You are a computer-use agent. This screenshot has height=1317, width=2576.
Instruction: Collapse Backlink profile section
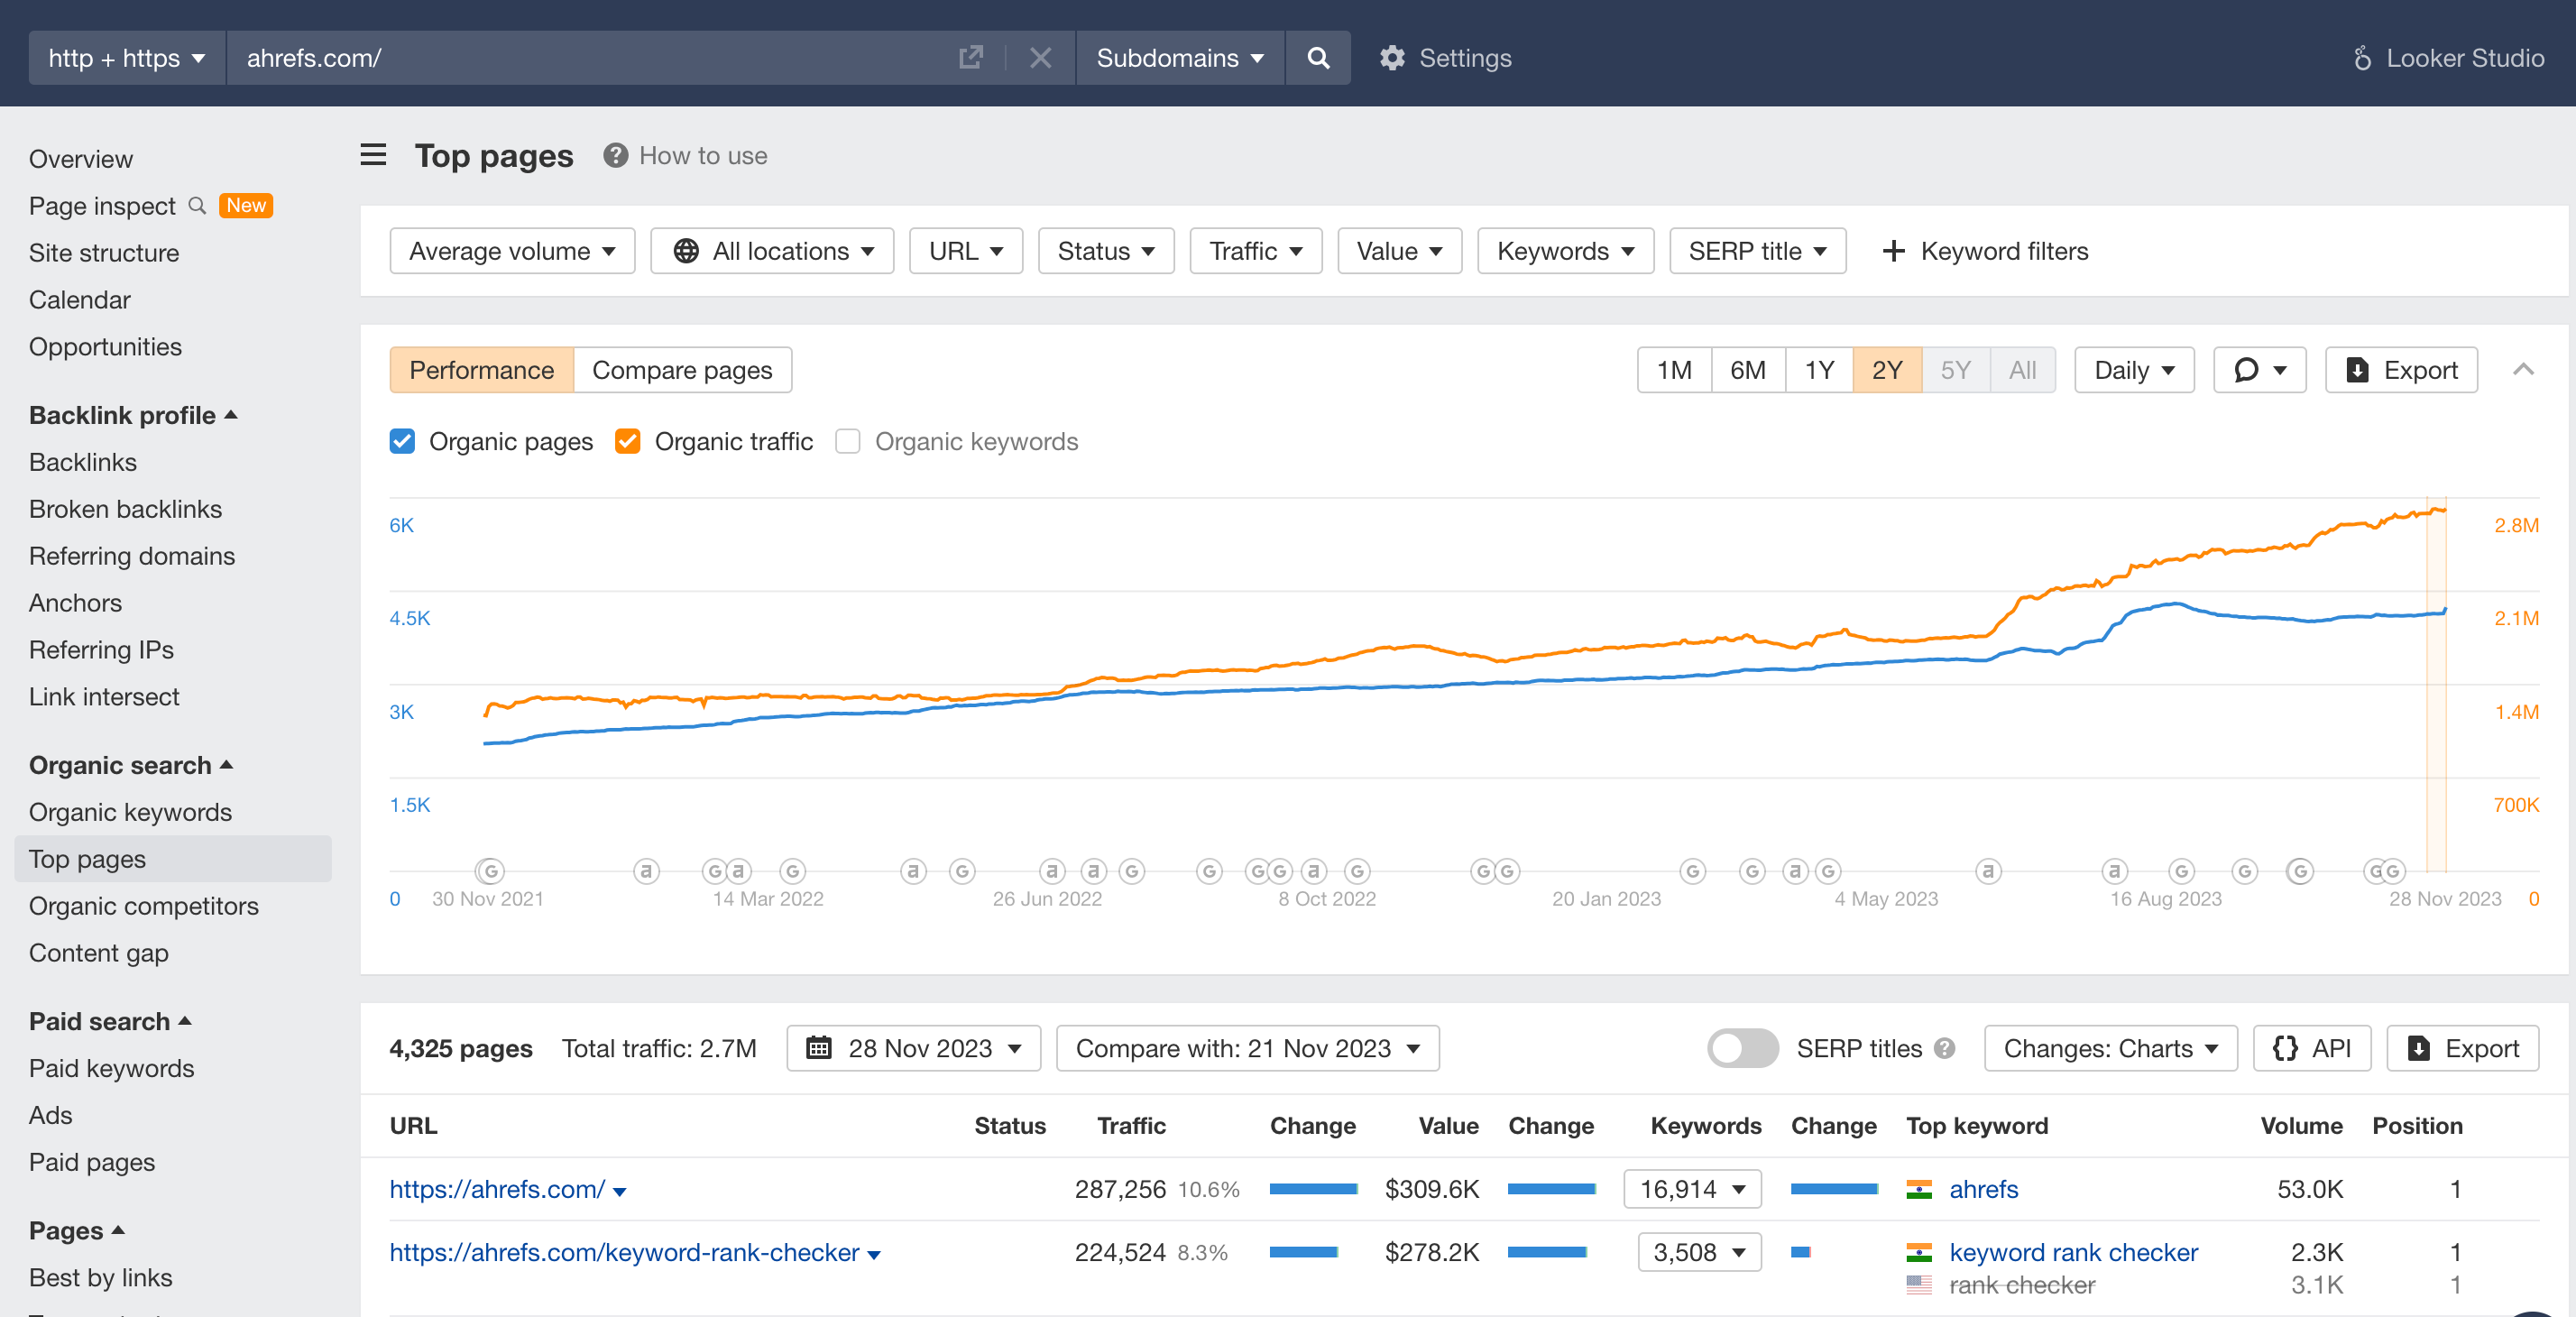click(x=133, y=415)
